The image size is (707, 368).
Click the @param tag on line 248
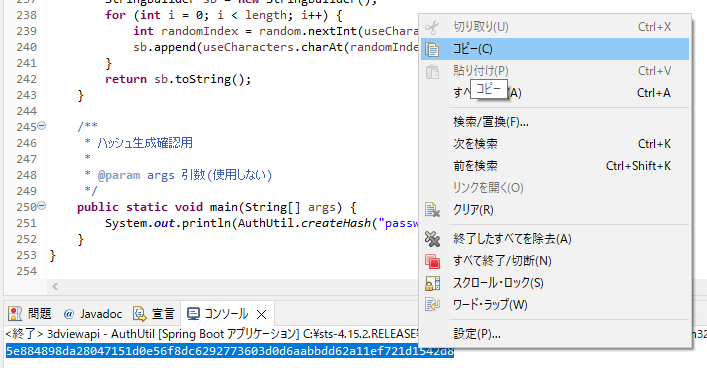(119, 175)
